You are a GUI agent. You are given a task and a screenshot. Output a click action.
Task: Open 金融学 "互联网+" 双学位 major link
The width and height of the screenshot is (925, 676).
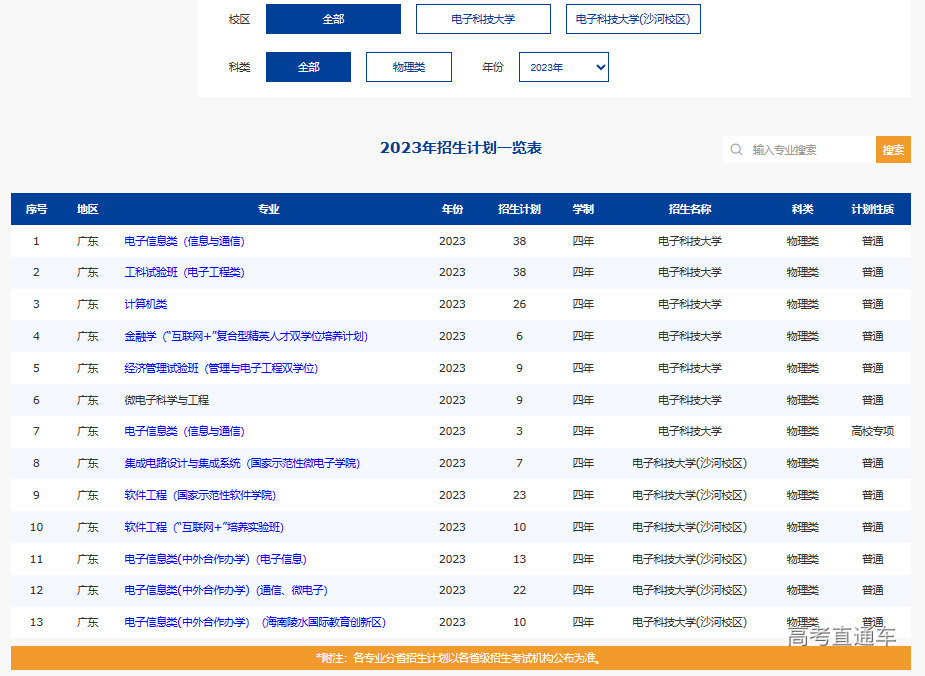coord(246,336)
